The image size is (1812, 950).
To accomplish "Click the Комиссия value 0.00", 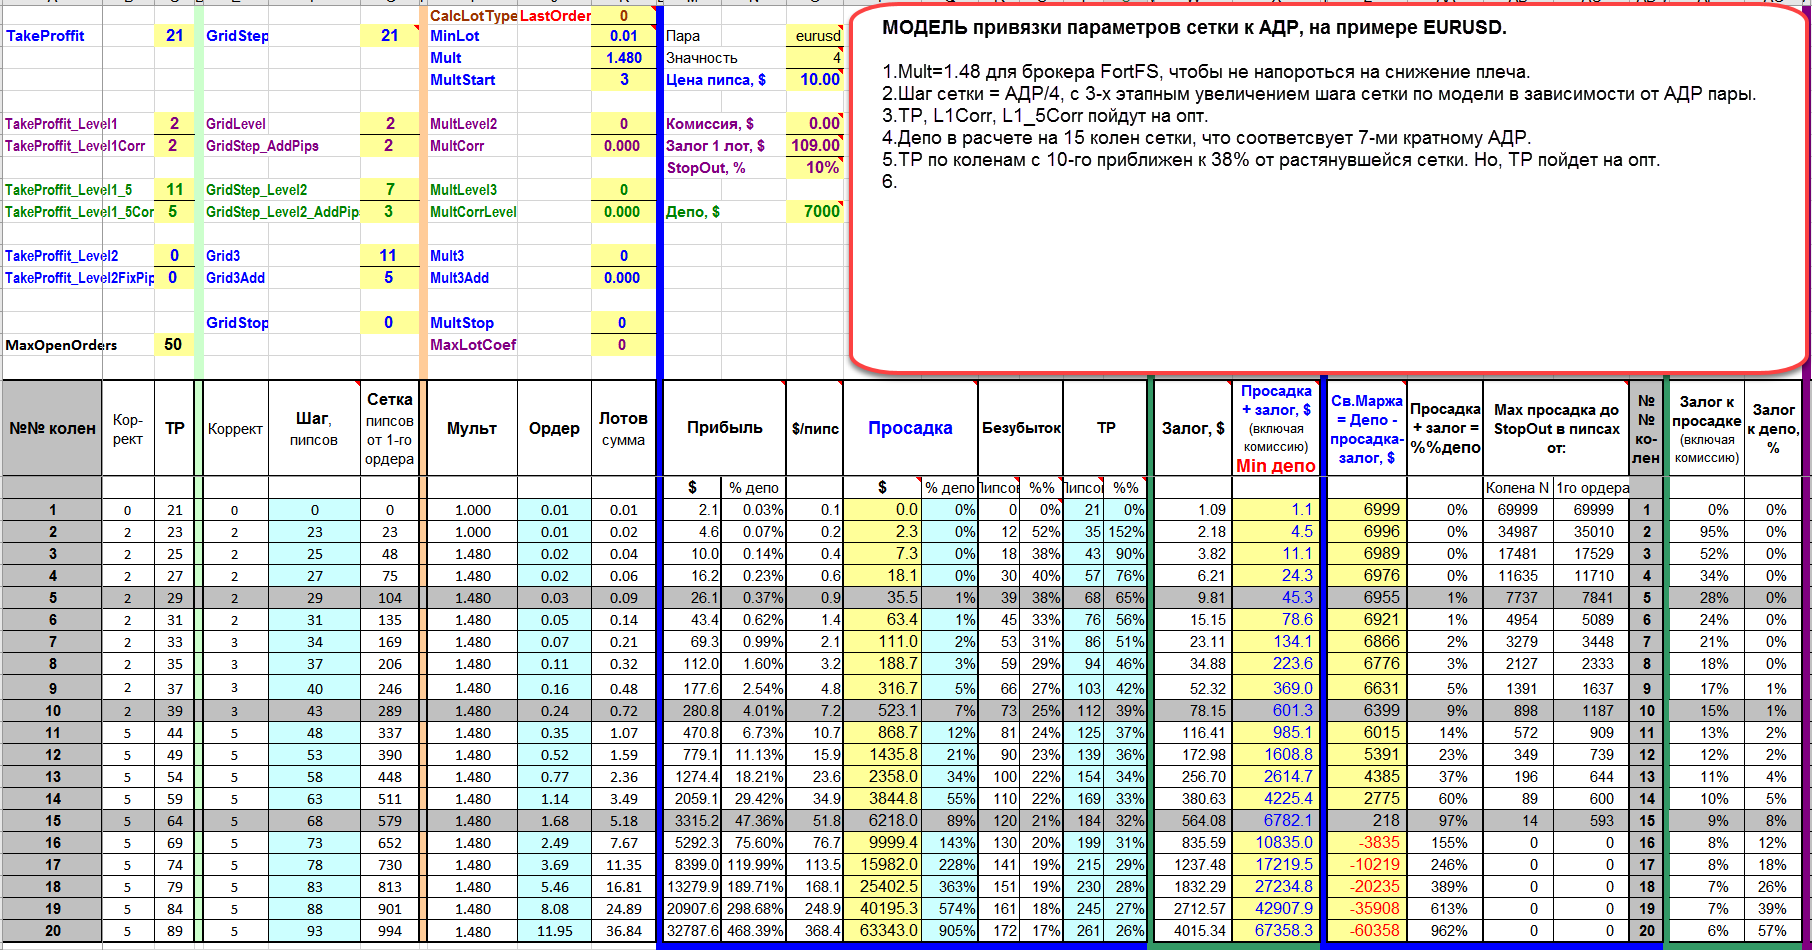I will click(815, 124).
